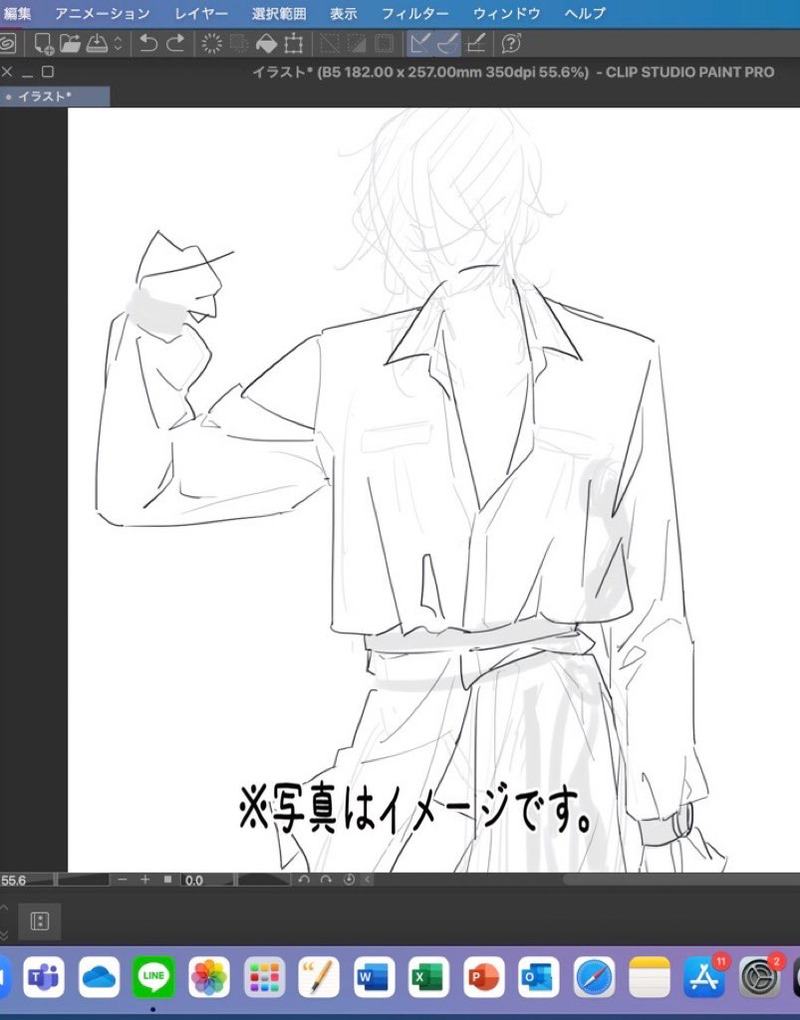Open Photos from the dock
The width and height of the screenshot is (800, 1020).
pos(209,977)
